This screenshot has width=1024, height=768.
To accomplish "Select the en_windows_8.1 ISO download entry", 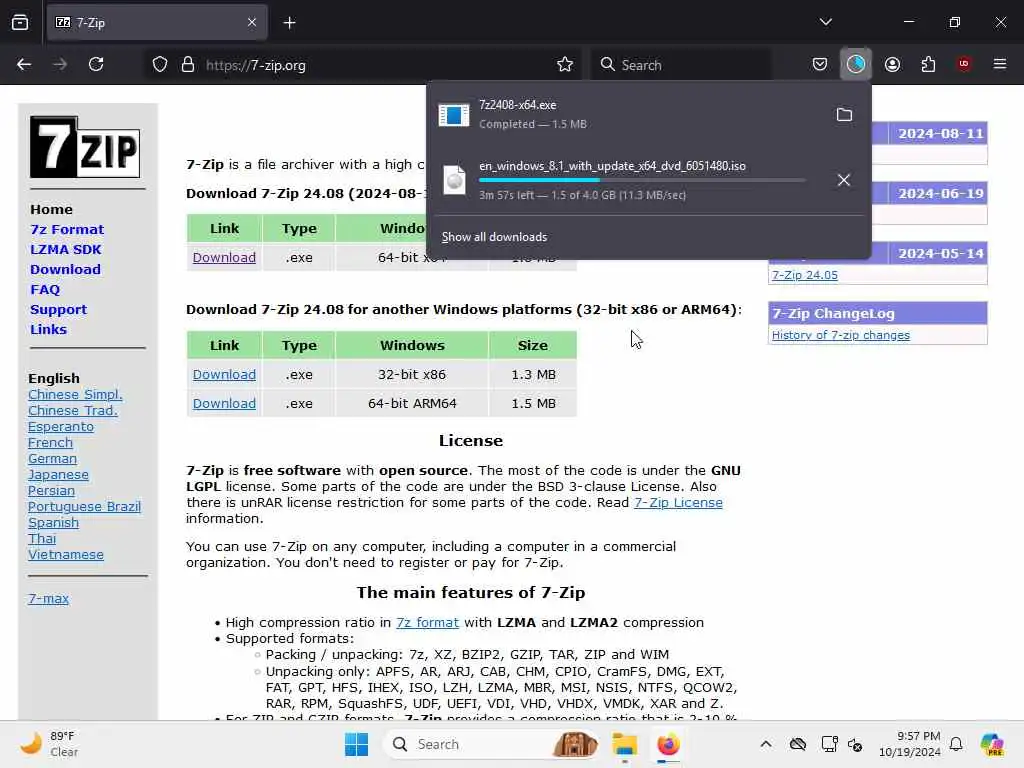I will click(627, 180).
